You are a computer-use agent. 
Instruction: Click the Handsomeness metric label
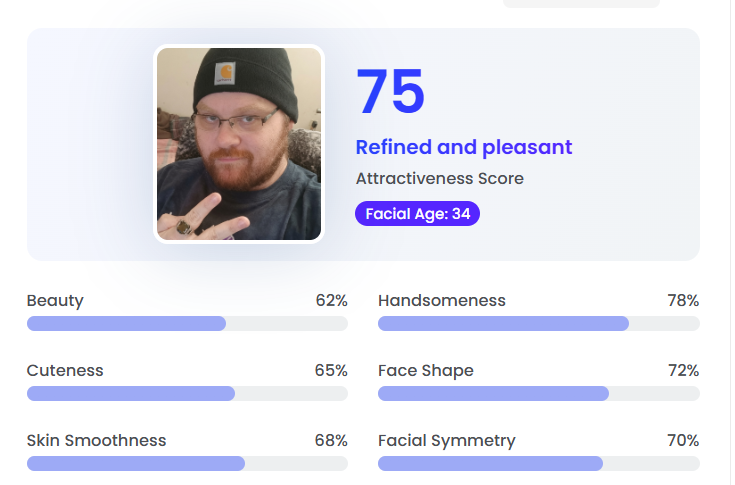[x=442, y=300]
